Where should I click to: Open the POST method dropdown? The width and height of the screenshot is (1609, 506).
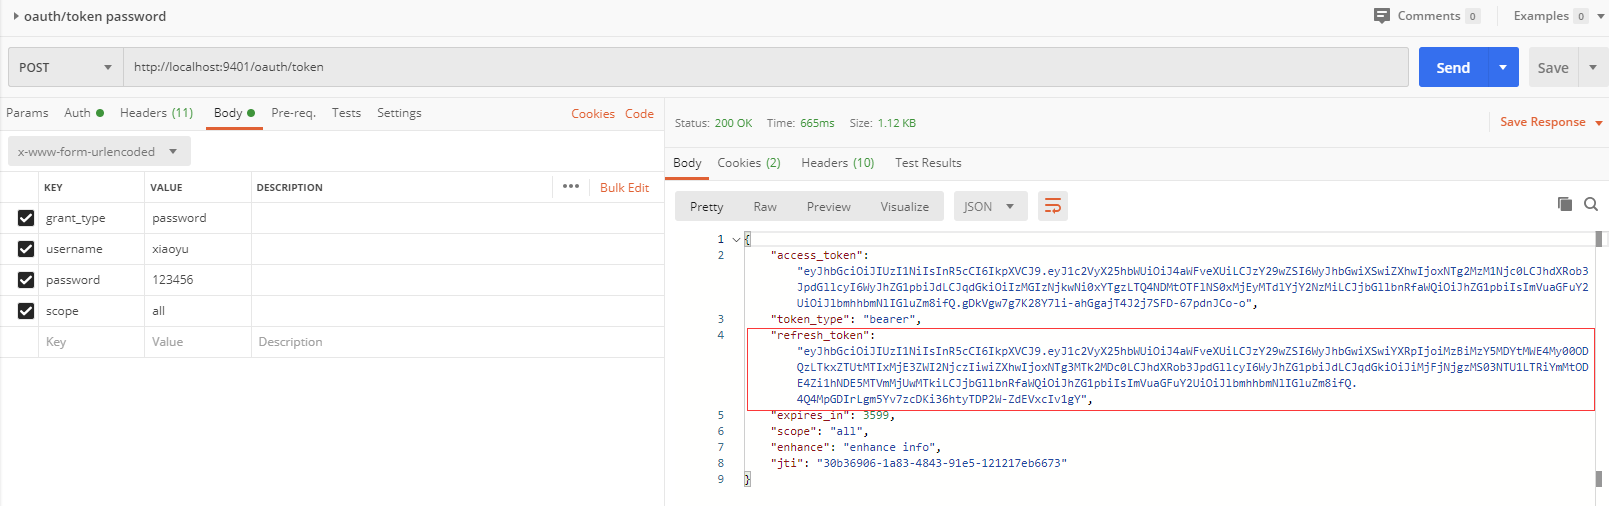66,67
